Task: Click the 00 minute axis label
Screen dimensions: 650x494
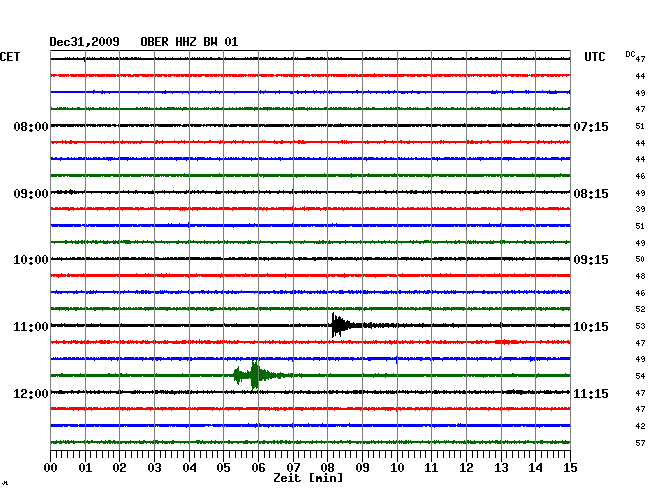Action: (50, 468)
